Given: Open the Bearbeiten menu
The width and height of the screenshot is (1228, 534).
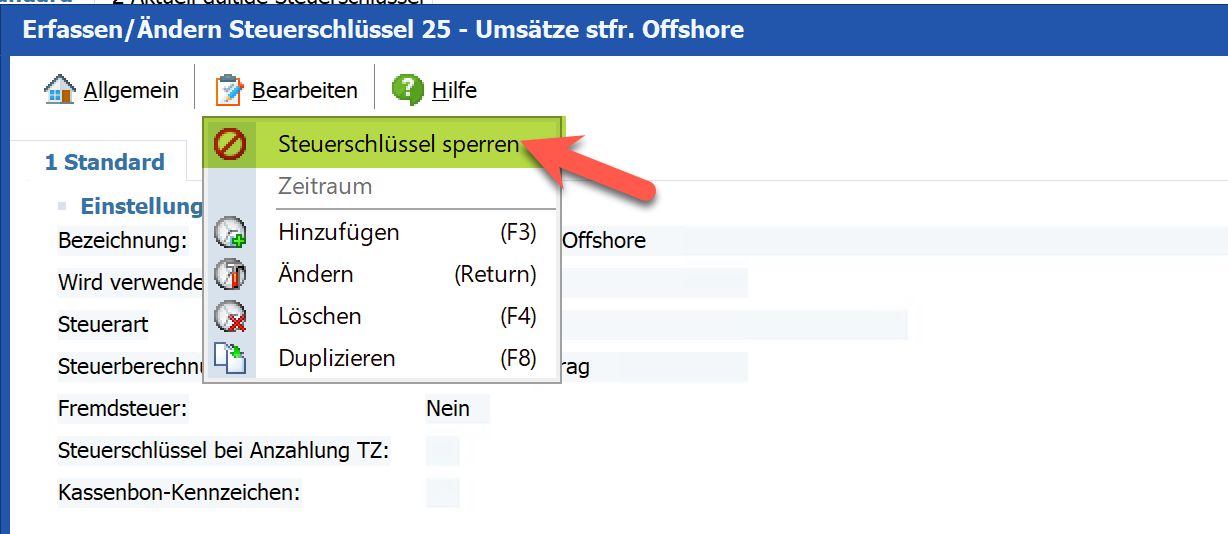Looking at the screenshot, I should tap(304, 91).
